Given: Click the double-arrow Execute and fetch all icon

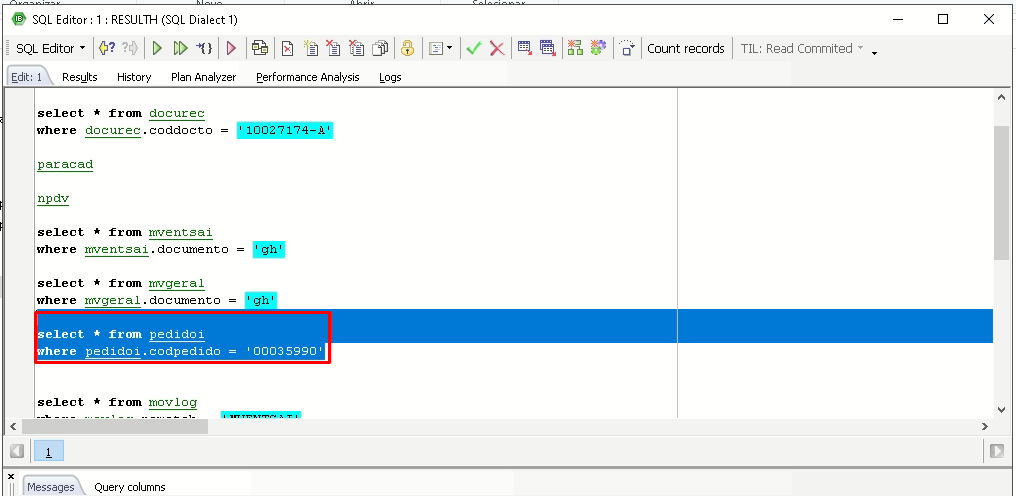Looking at the screenshot, I should tap(181, 48).
